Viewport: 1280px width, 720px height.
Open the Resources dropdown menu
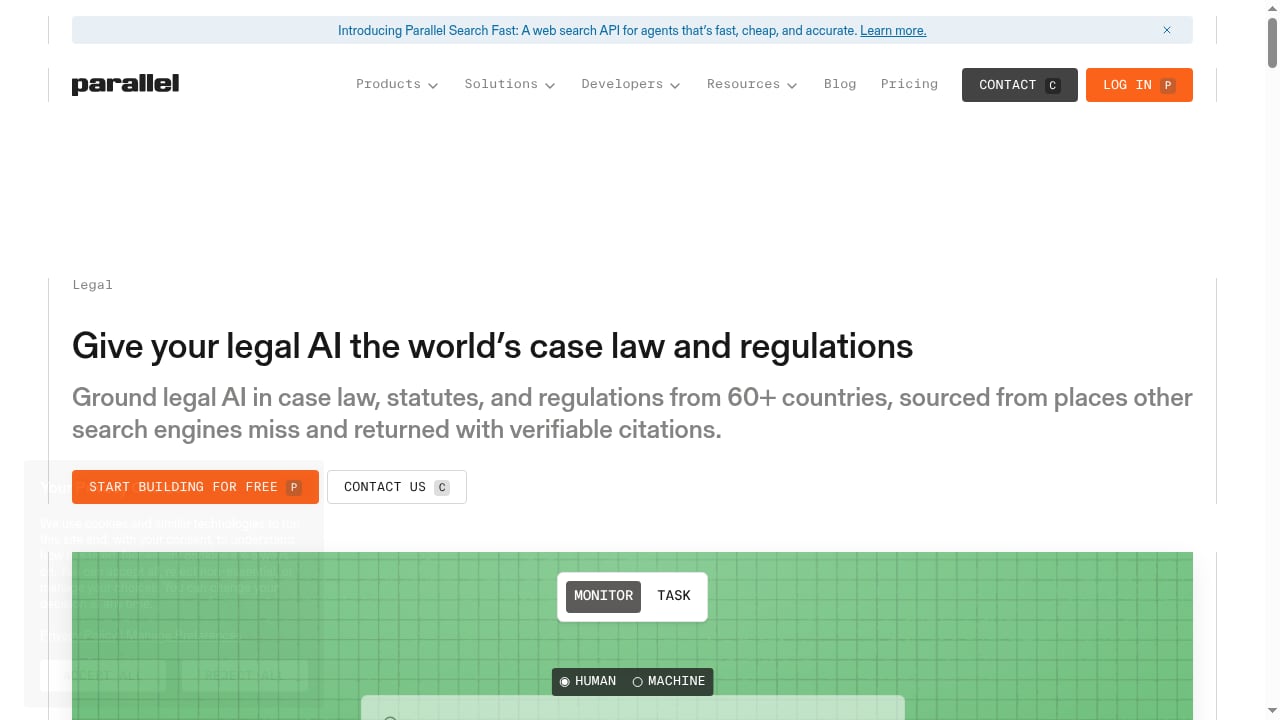pos(752,85)
